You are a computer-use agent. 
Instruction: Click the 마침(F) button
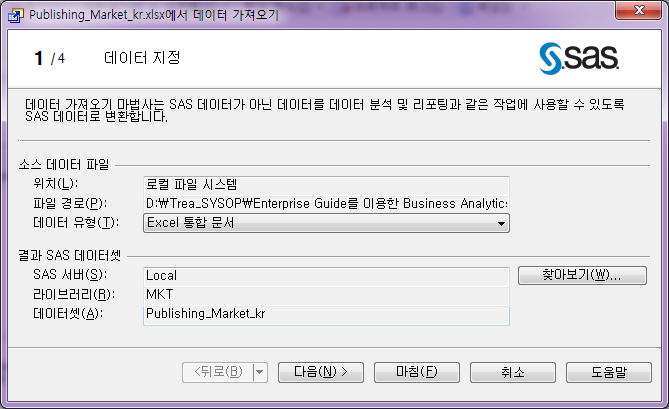tap(417, 372)
